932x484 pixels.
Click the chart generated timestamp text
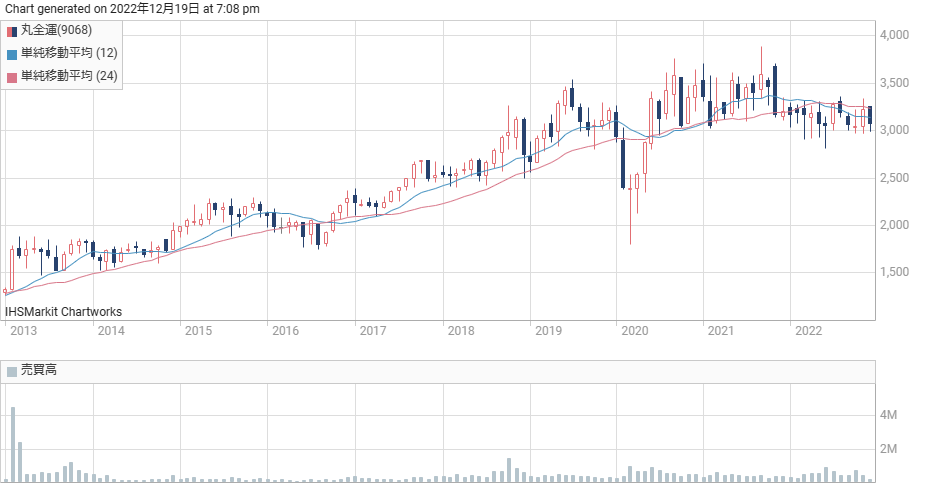133,9
